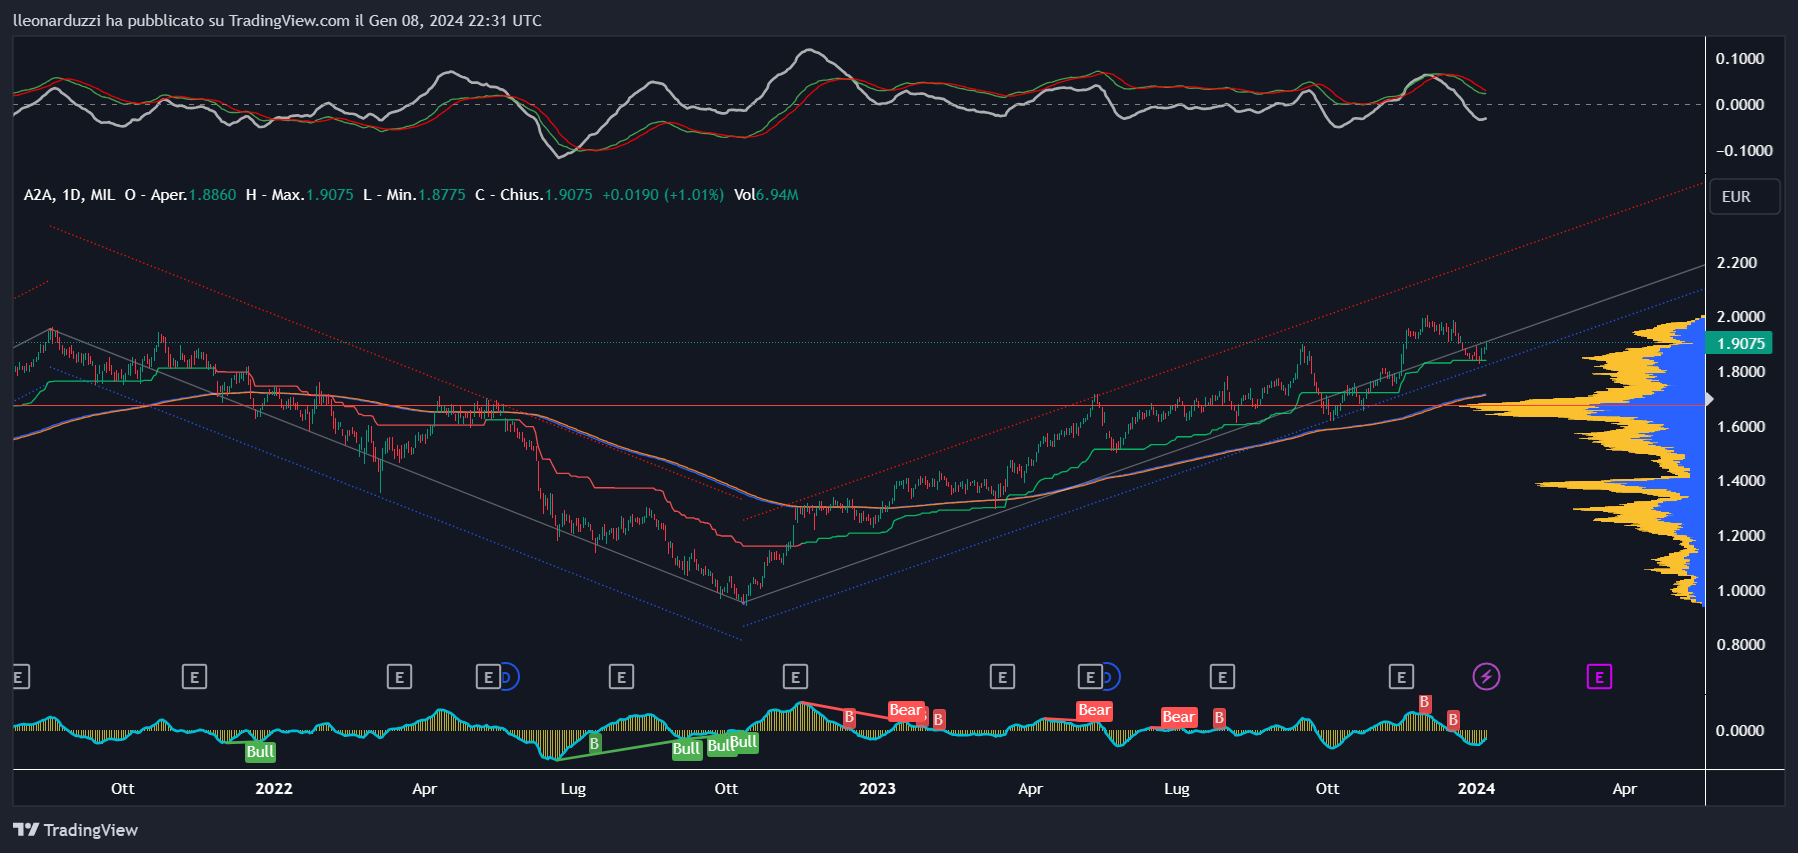Viewport: 1798px width, 853px height.
Task: Click the Aper. 1.8860 open value
Action: 193,195
